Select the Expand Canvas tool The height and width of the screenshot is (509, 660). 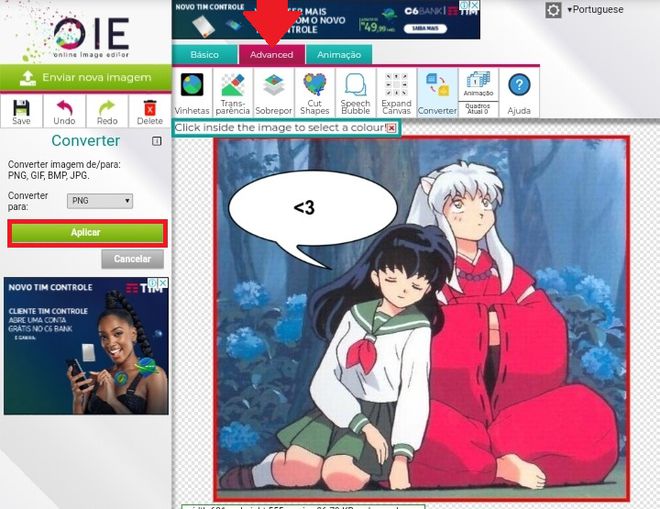pyautogui.click(x=396, y=93)
